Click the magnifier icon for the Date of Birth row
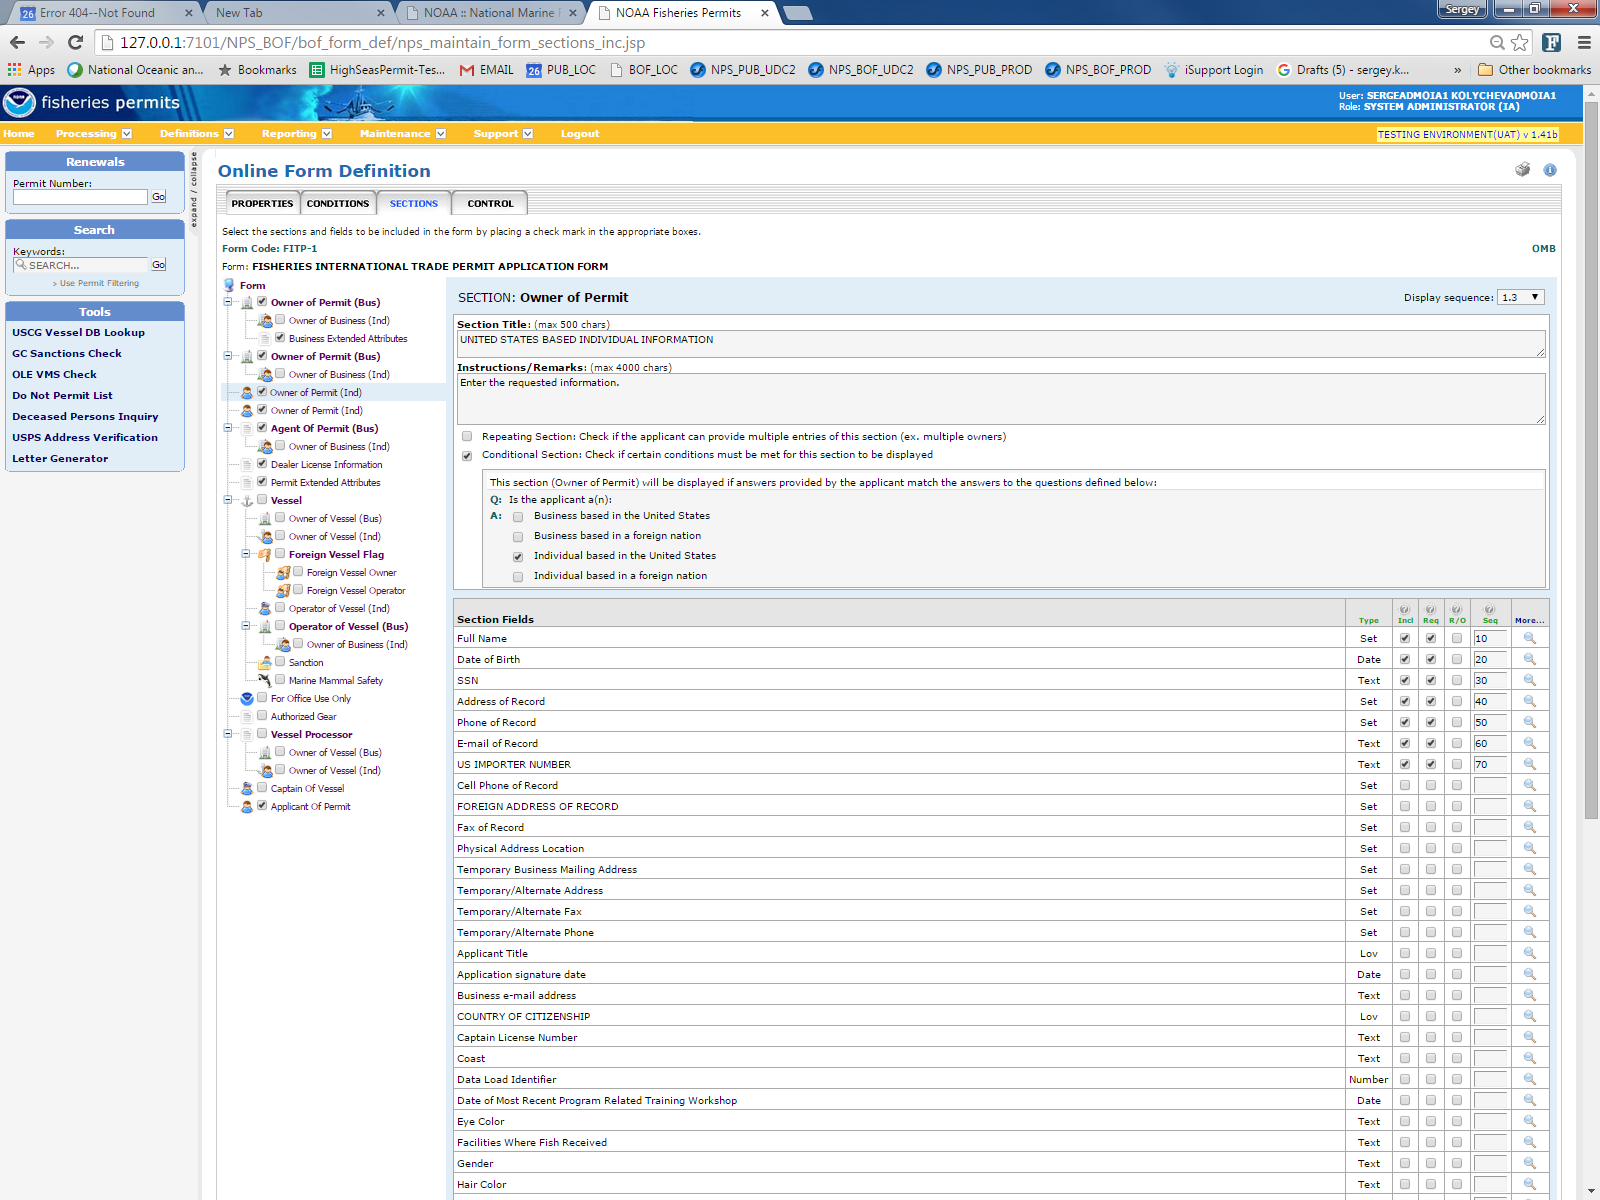The height and width of the screenshot is (1200, 1600). [x=1529, y=659]
